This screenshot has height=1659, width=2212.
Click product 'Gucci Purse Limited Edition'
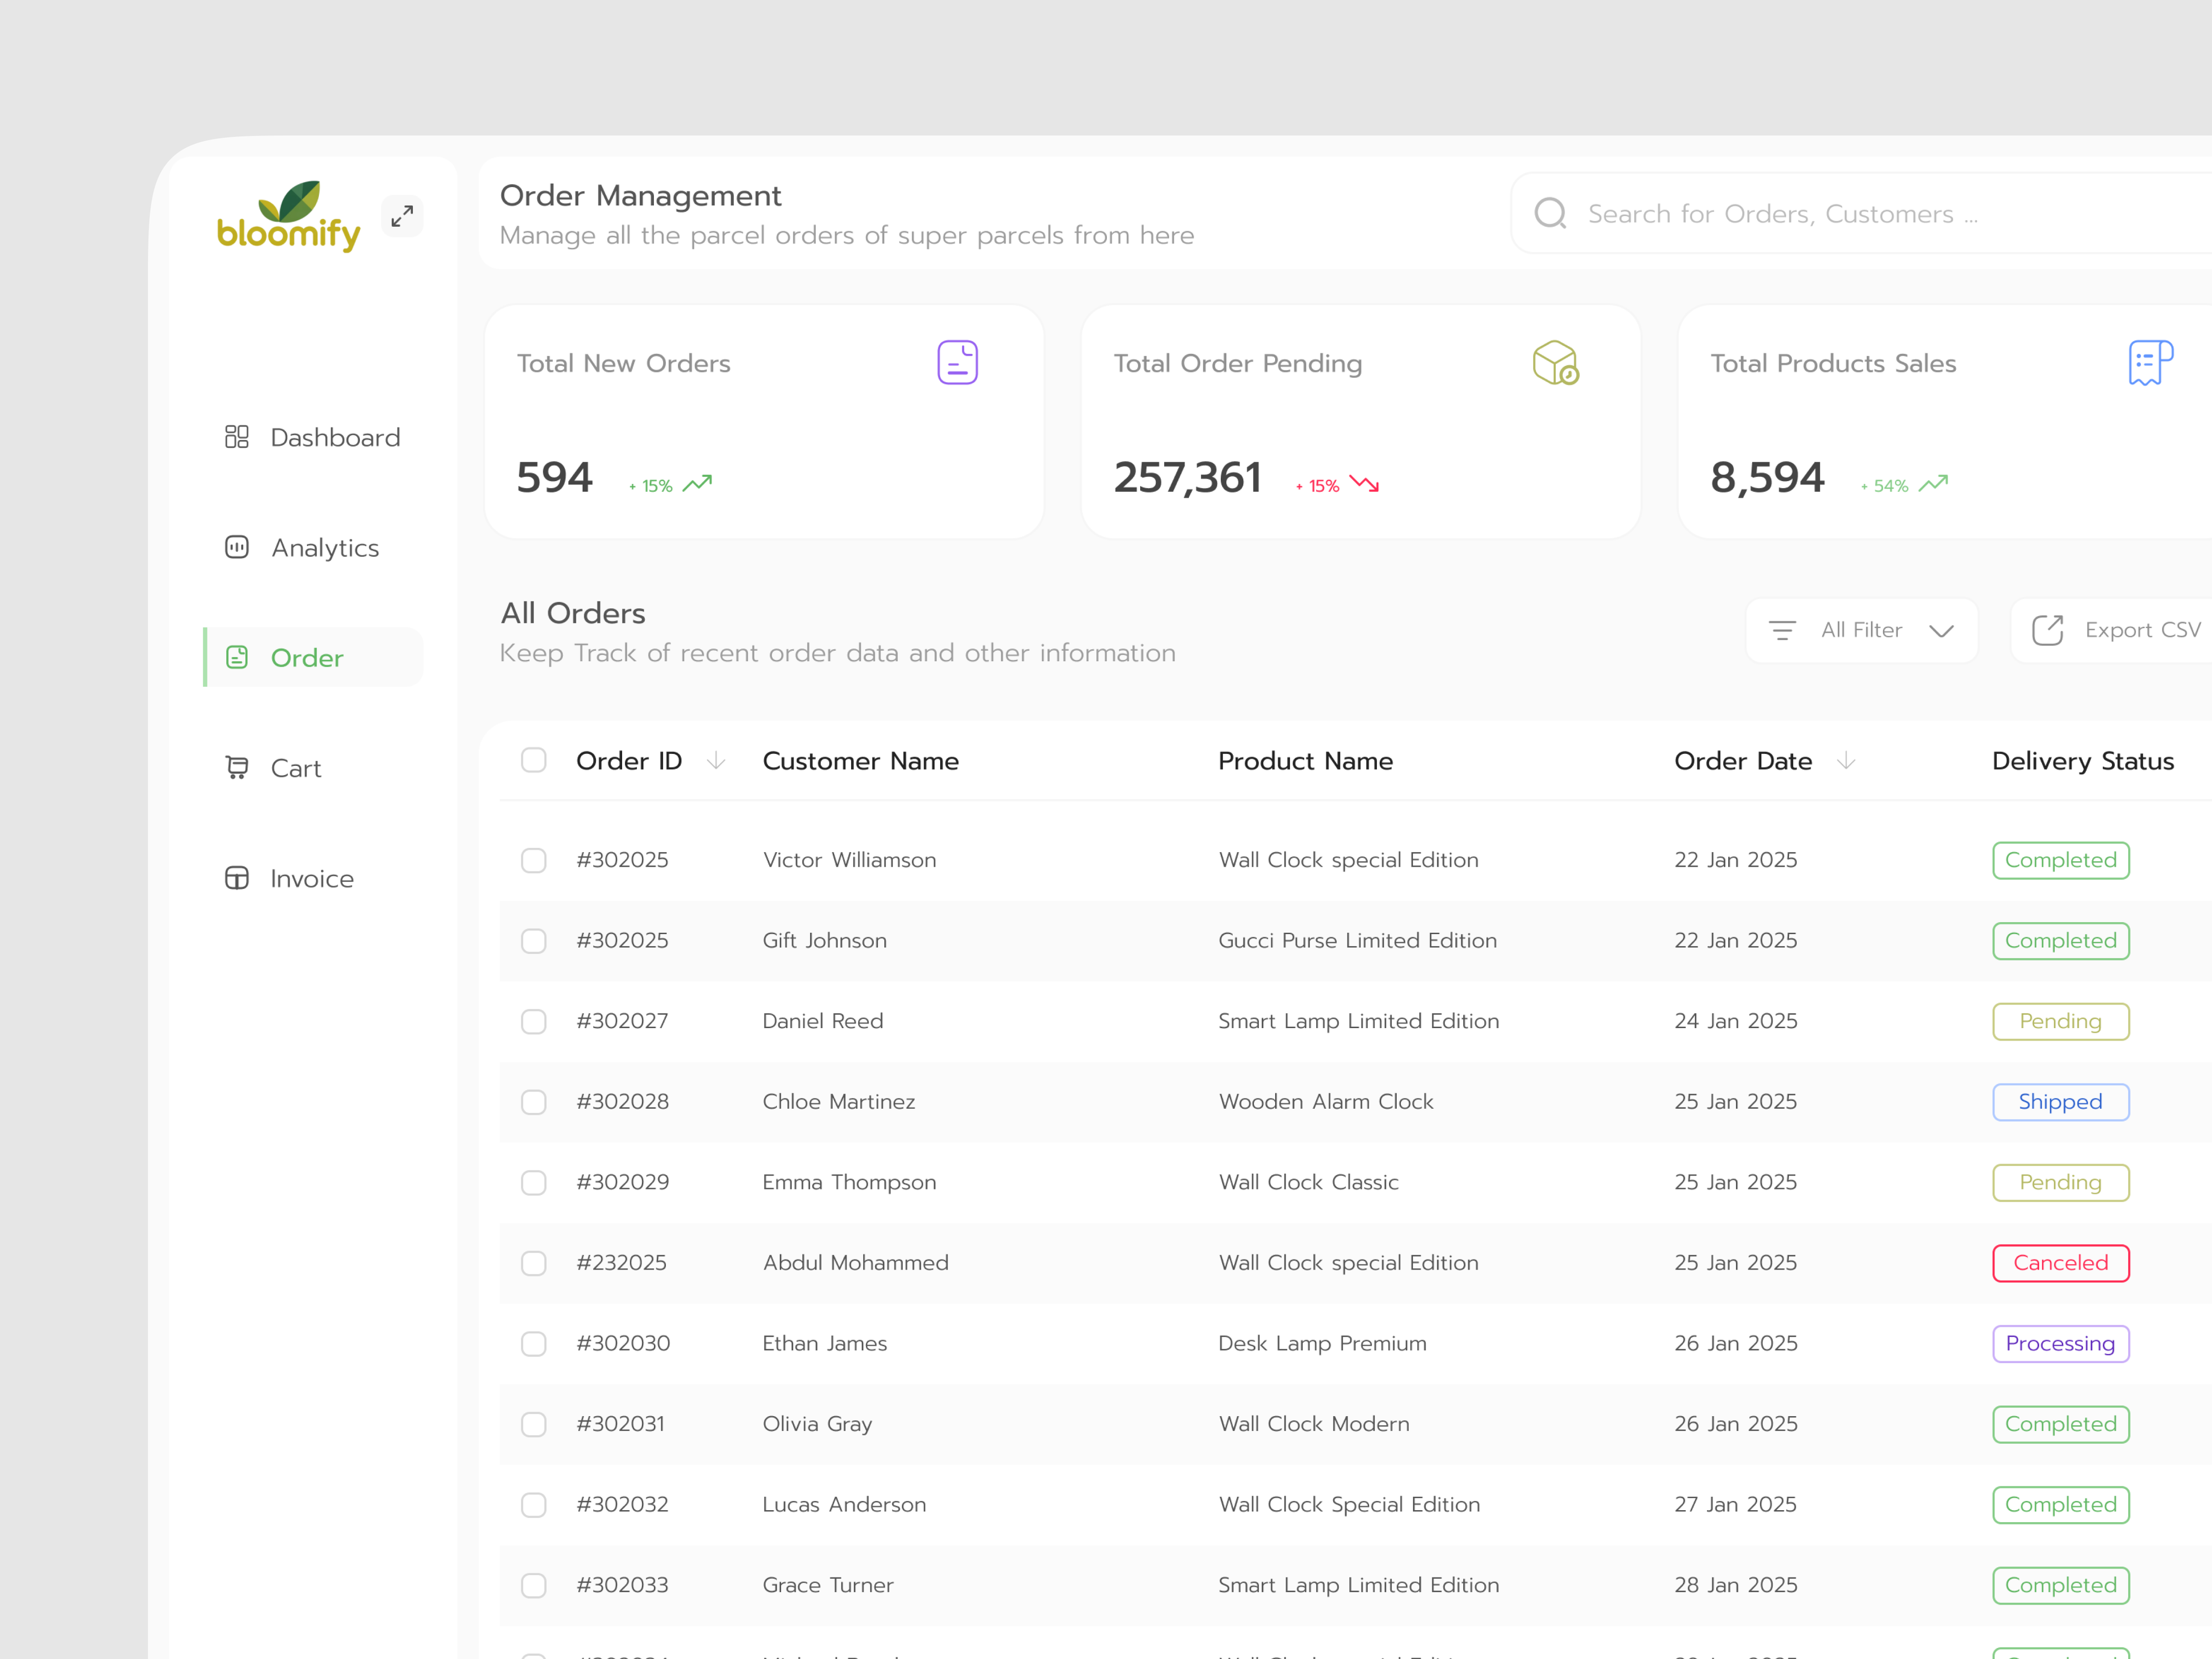point(1357,941)
